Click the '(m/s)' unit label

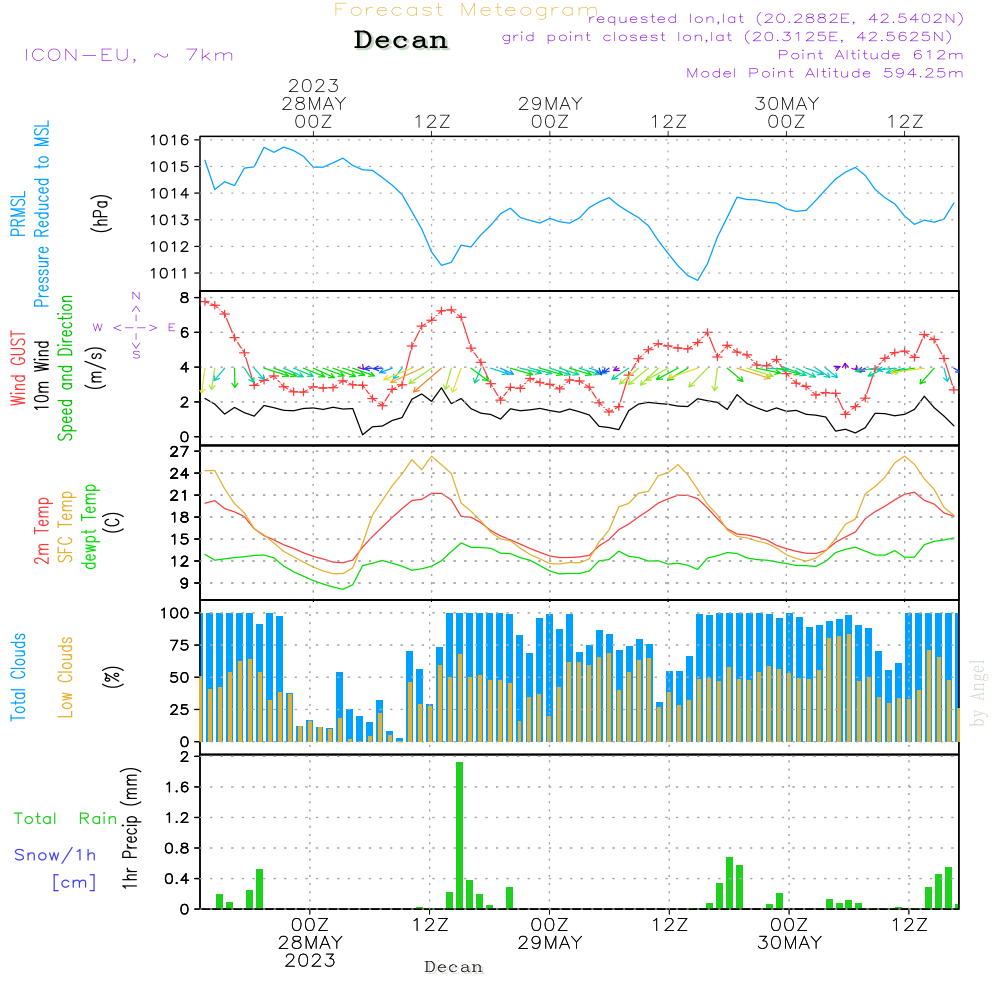tap(96, 368)
